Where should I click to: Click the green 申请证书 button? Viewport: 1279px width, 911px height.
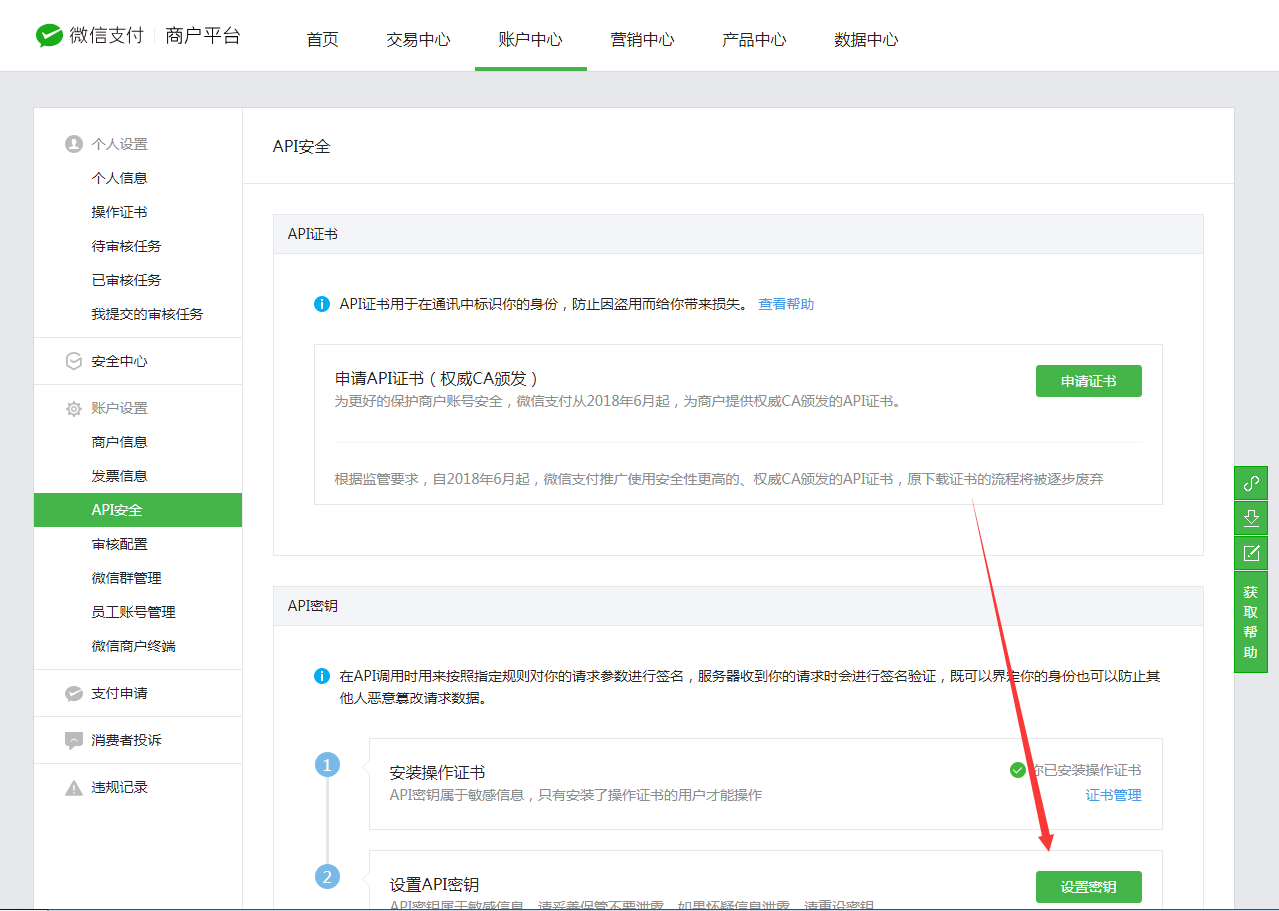click(1088, 381)
